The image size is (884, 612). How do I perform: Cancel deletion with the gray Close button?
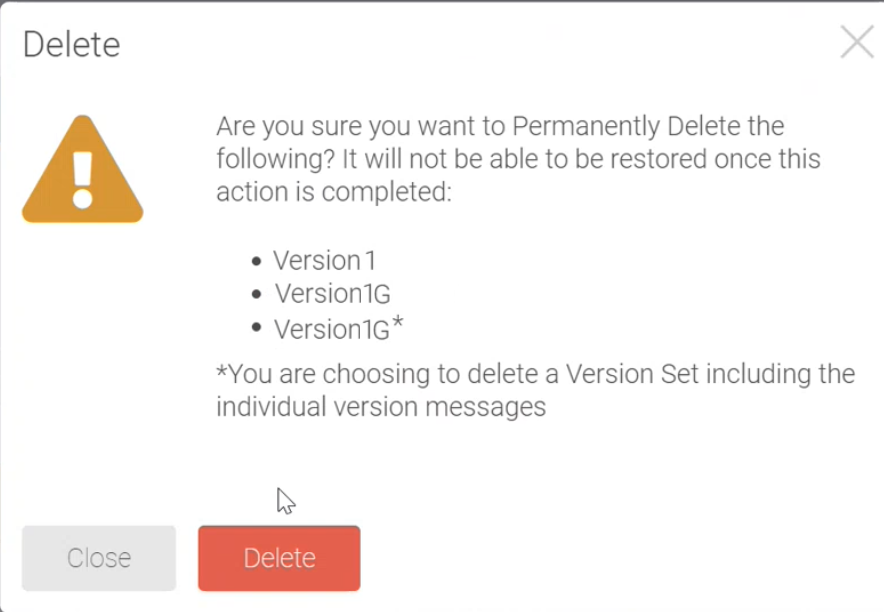[99, 558]
